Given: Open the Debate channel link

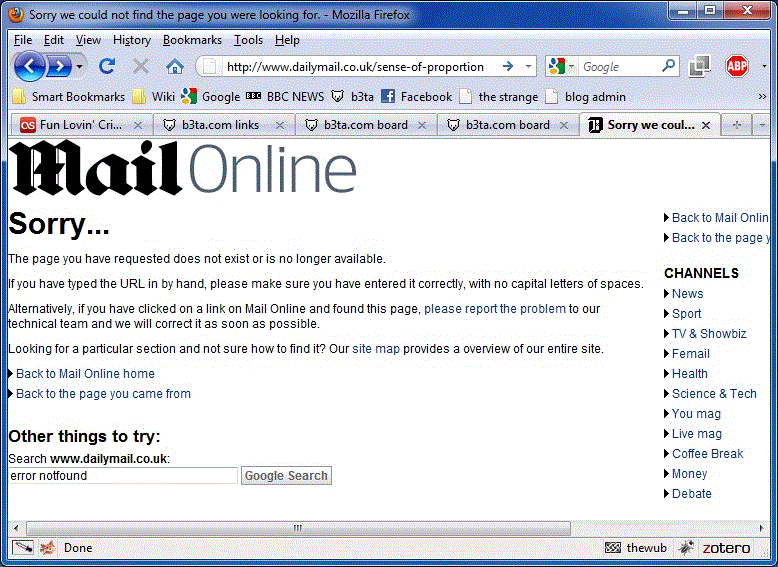Looking at the screenshot, I should point(692,494).
